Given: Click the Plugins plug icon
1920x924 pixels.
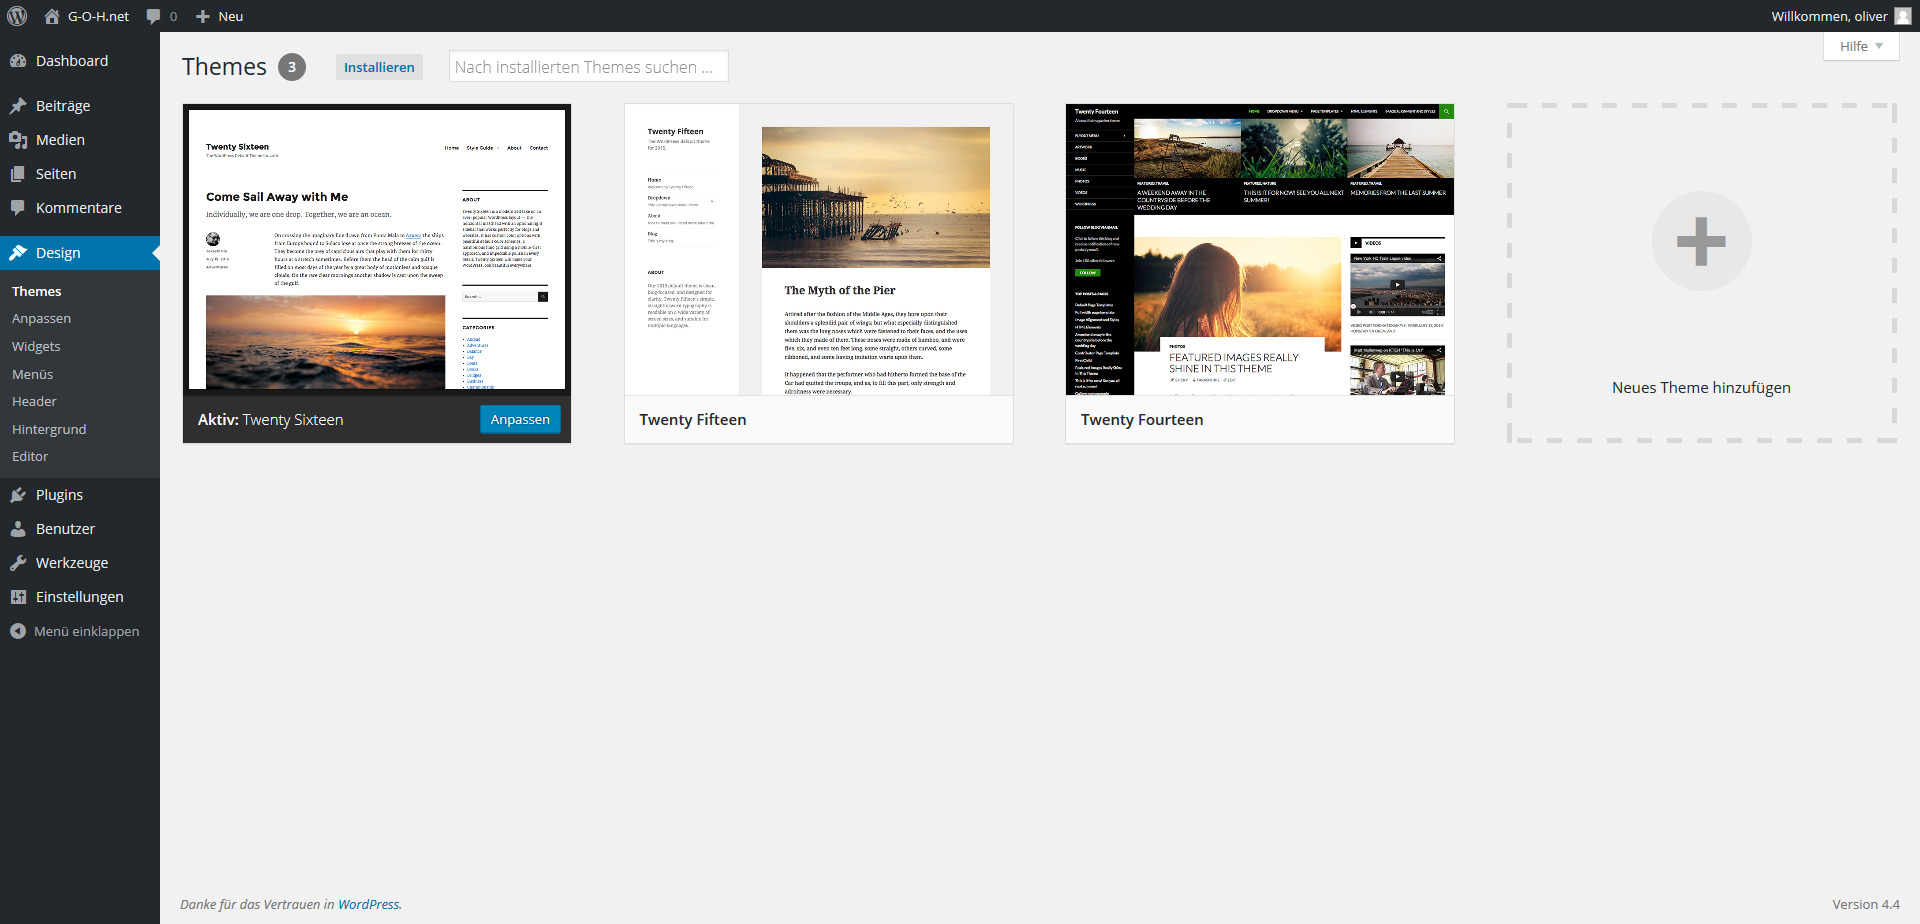Looking at the screenshot, I should [18, 495].
